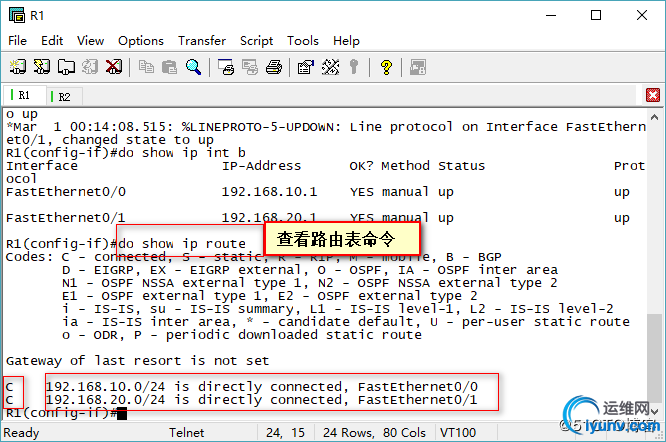Viewport: 666px width, 442px height.
Task: Open the View menu
Action: [90, 41]
